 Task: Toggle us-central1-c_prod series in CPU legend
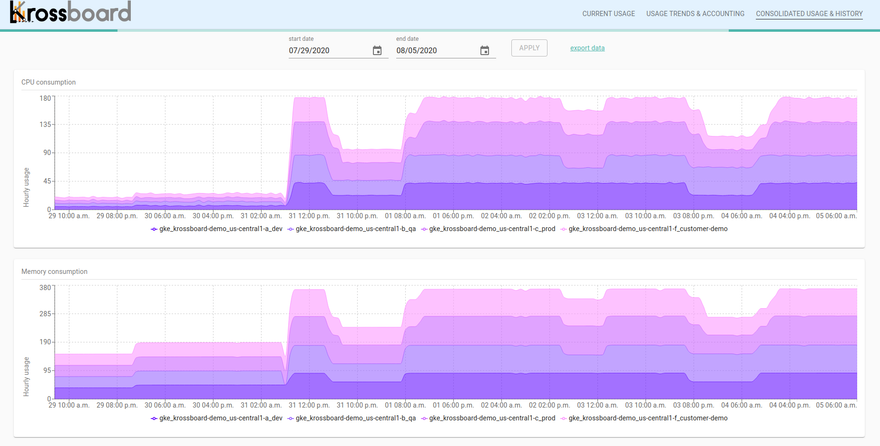(489, 229)
